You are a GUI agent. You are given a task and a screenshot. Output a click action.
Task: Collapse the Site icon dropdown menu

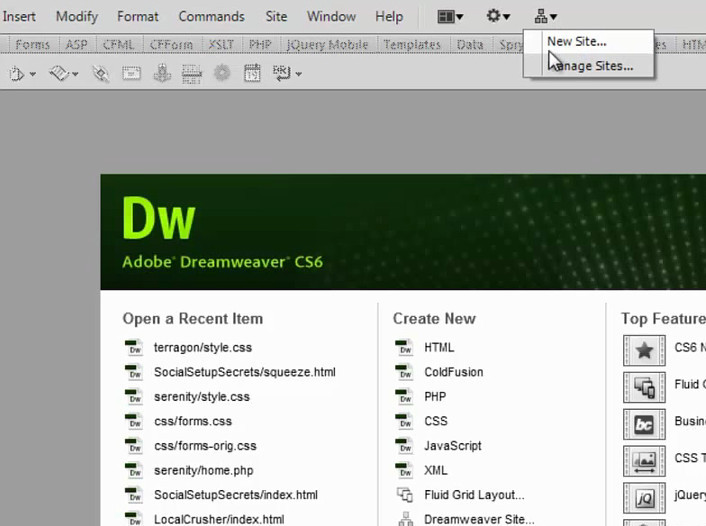[x=545, y=16]
